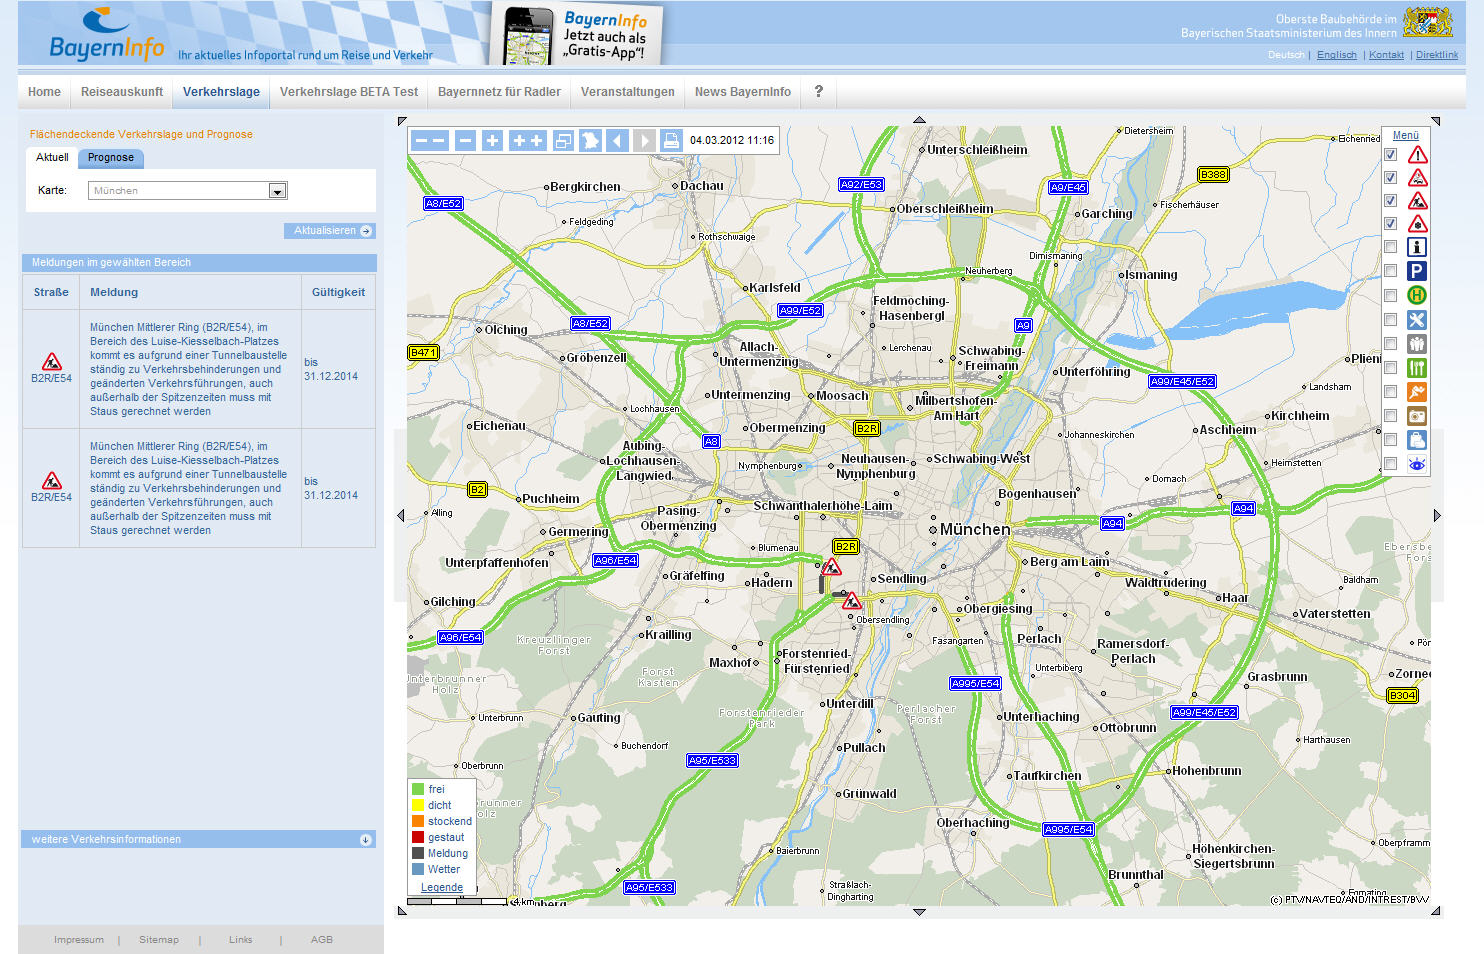Open the Legende link under the legend

(442, 888)
